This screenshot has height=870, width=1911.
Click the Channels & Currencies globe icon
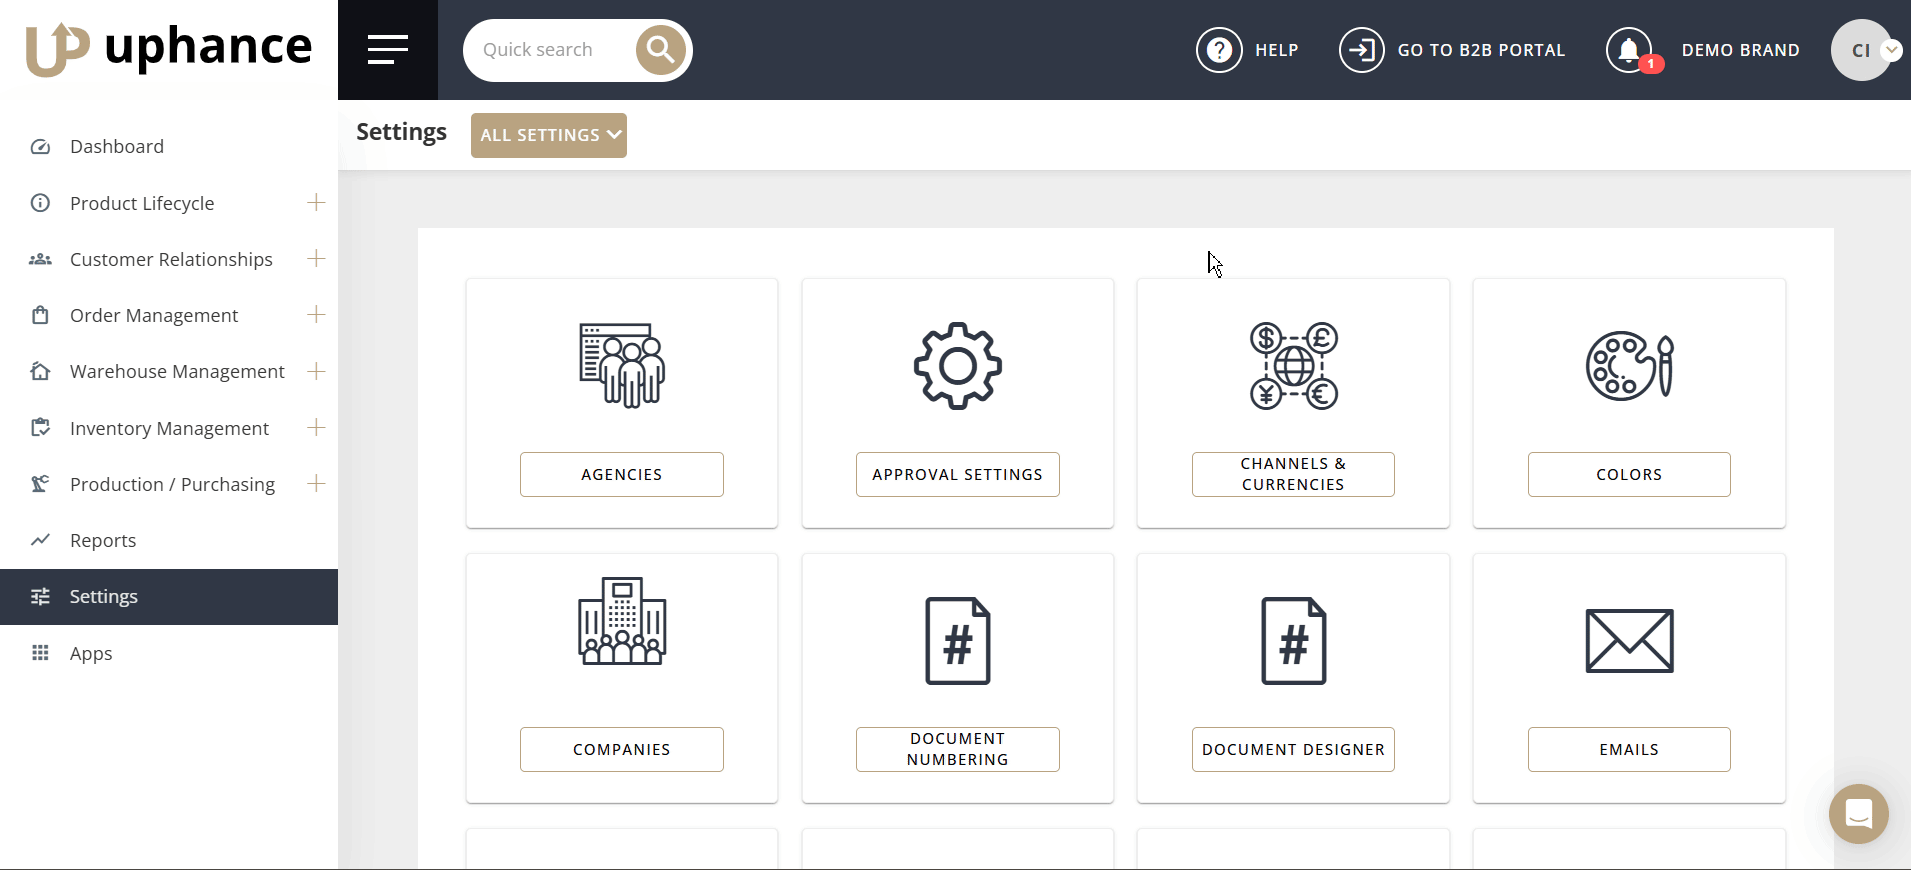coord(1293,366)
